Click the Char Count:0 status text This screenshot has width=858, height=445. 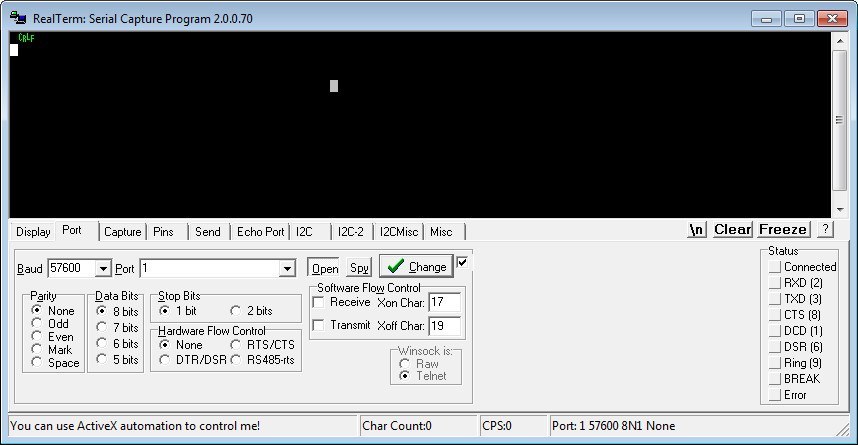point(397,426)
